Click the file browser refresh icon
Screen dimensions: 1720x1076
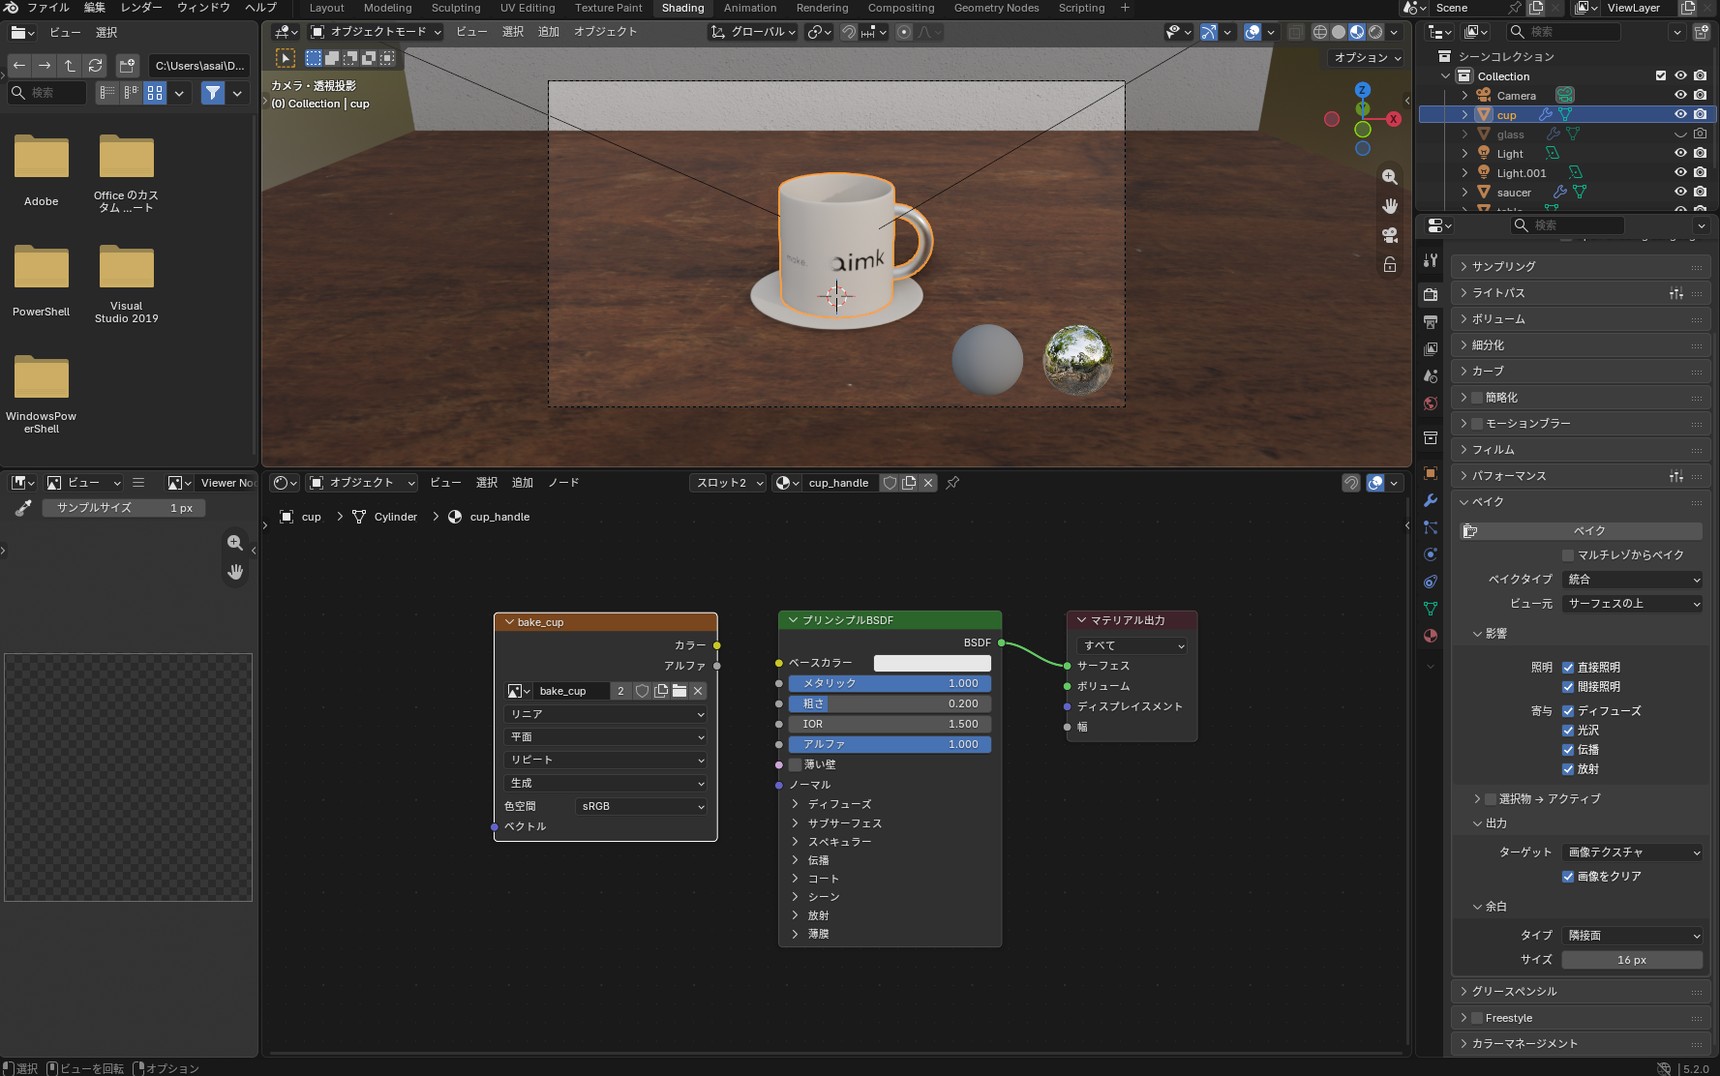[x=96, y=66]
